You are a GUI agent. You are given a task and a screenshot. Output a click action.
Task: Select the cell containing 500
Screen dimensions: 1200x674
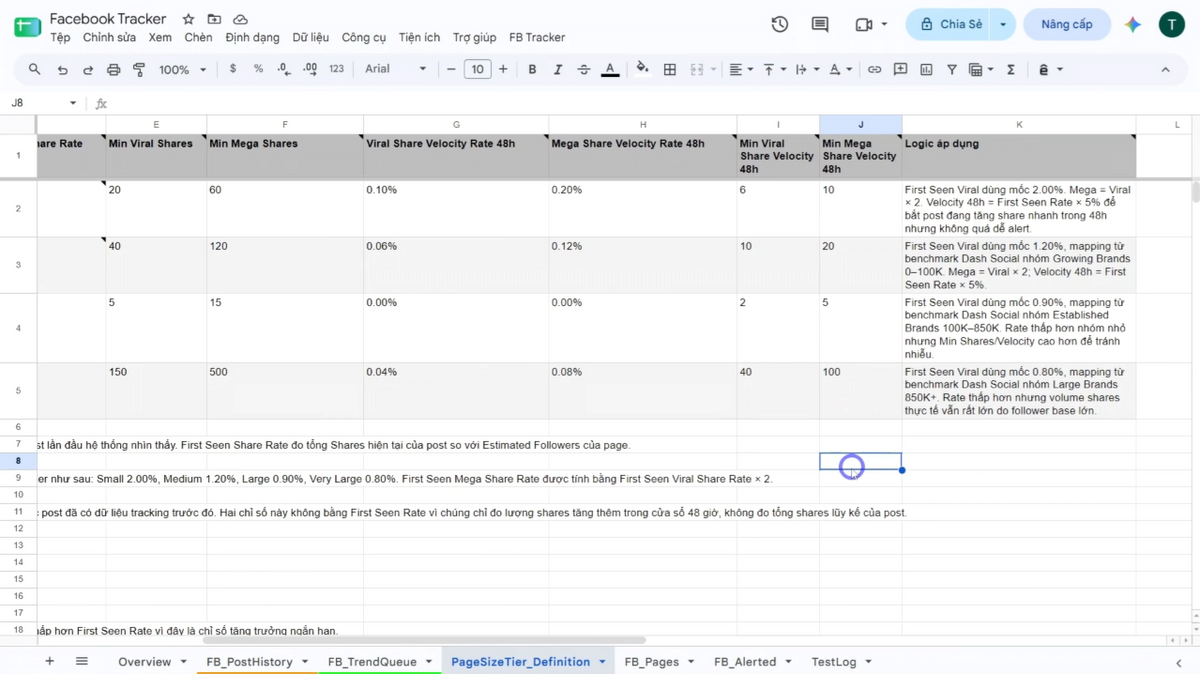285,391
